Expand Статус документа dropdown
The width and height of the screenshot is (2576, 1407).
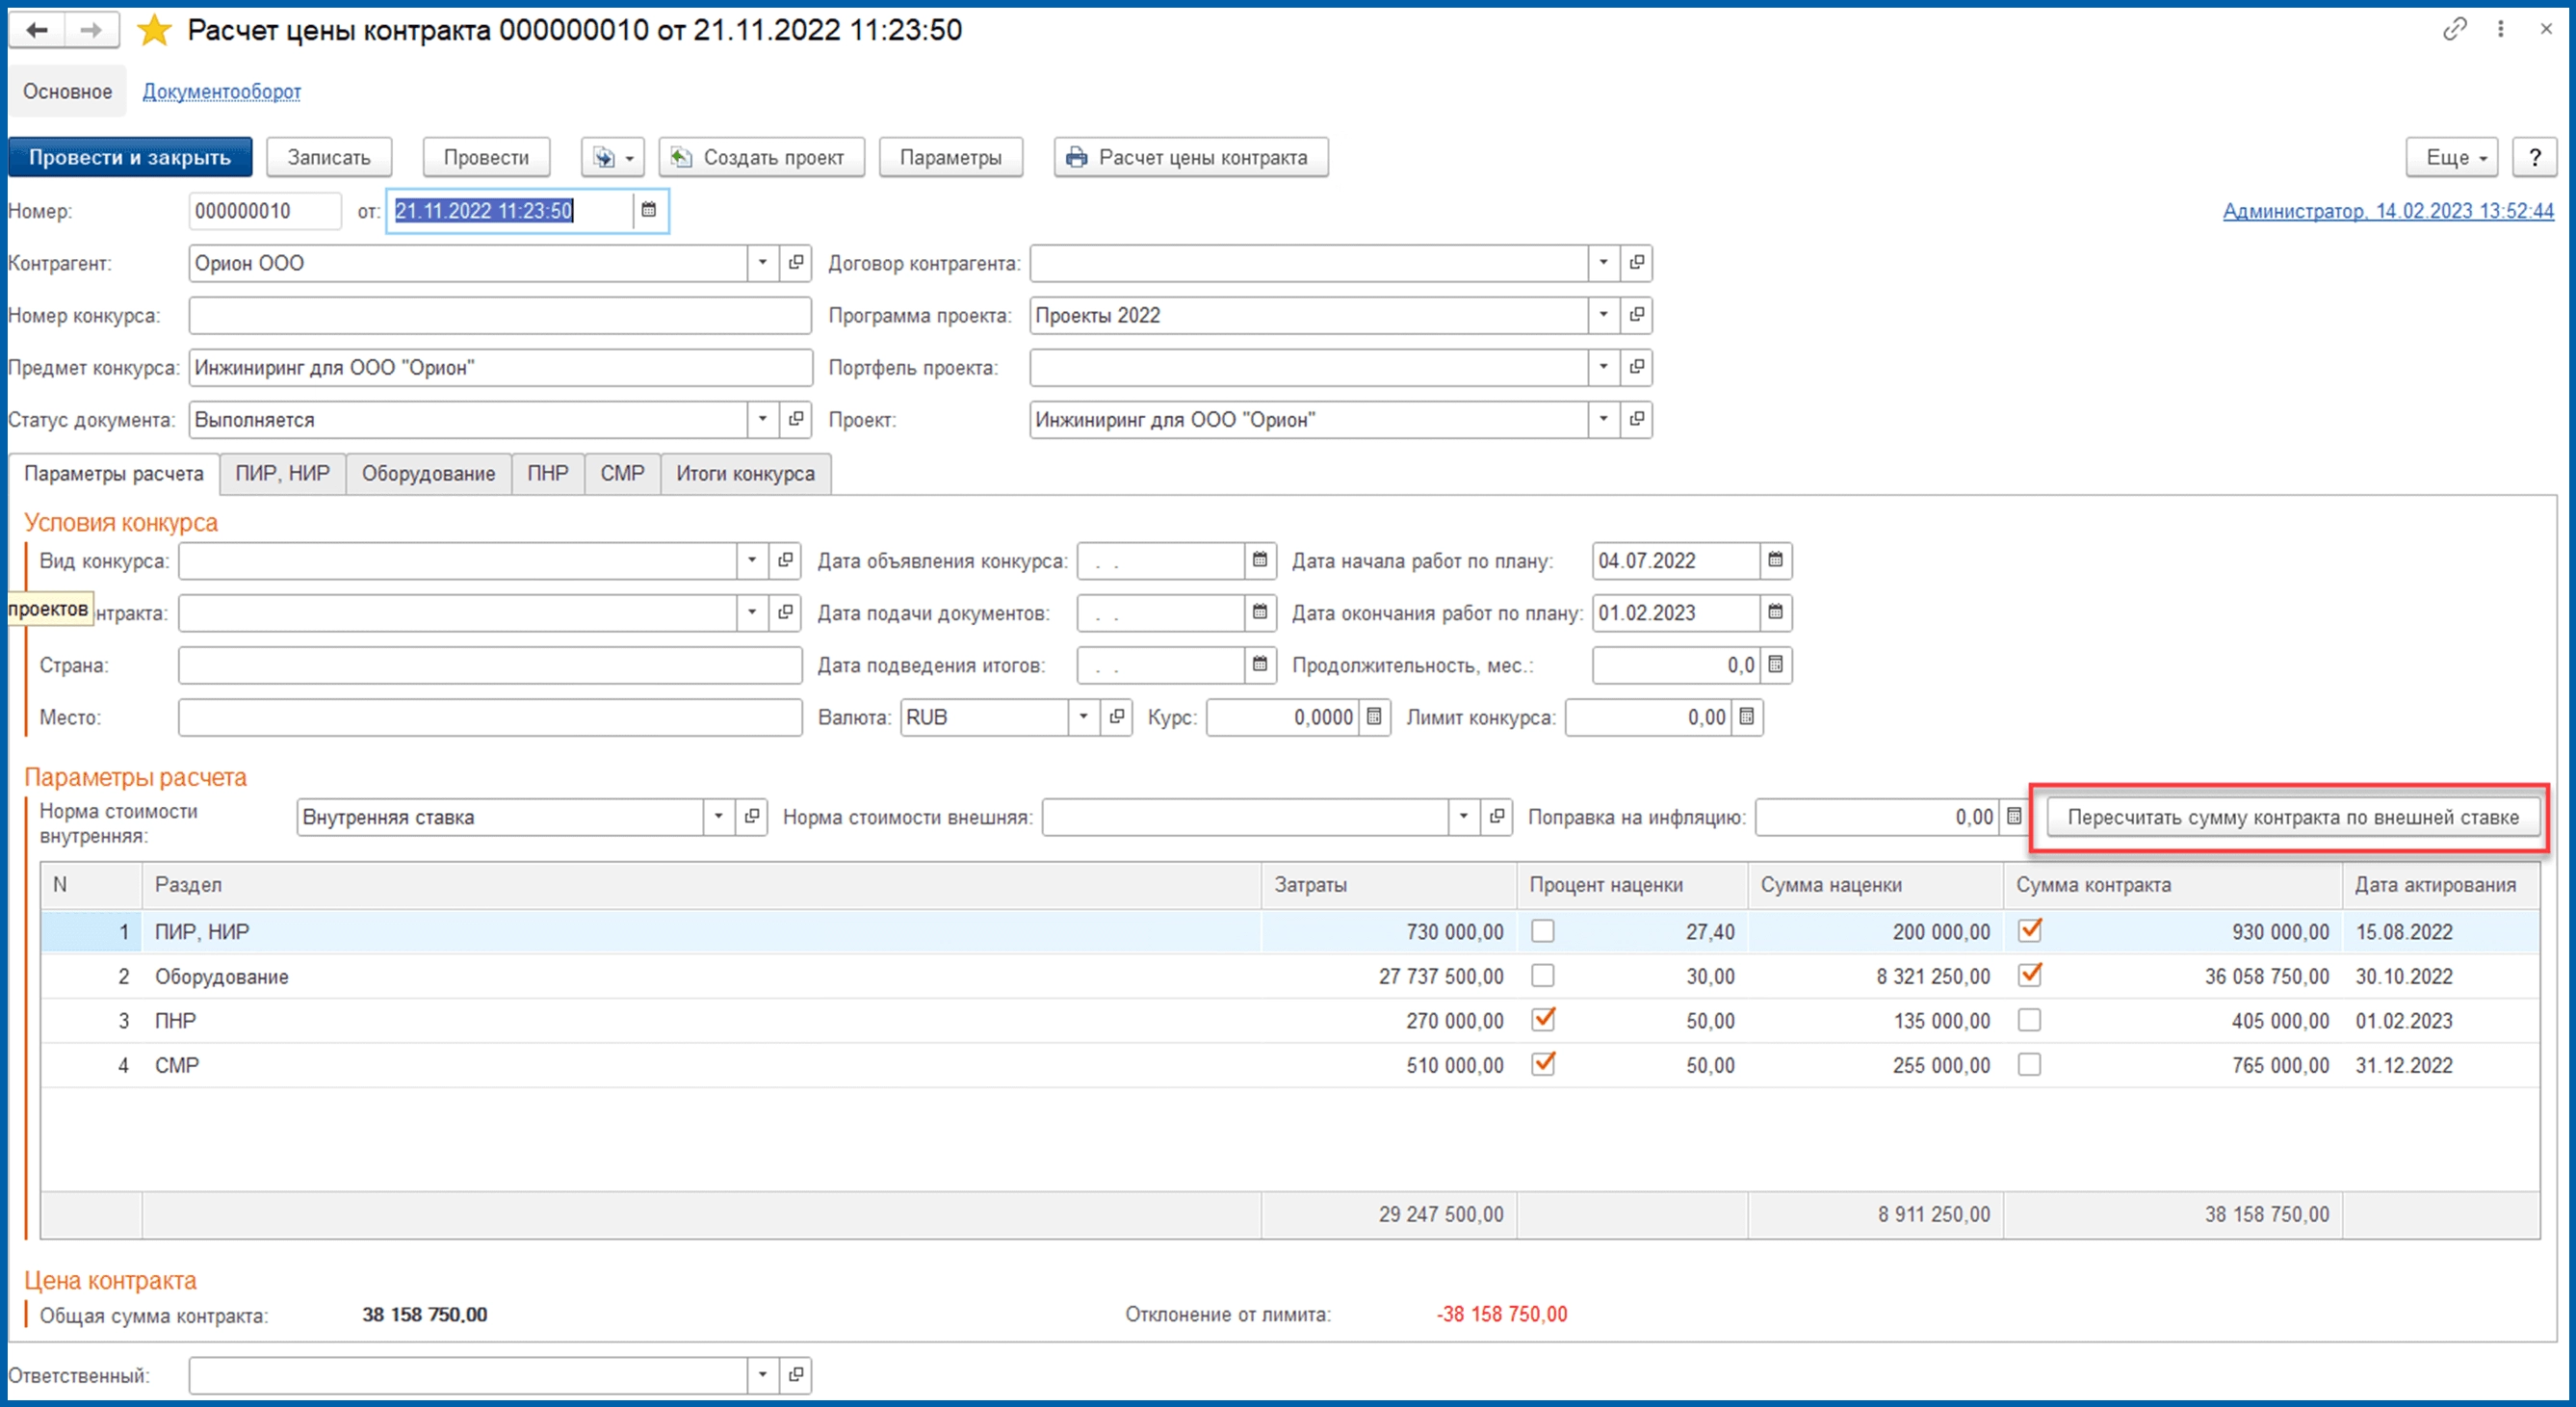[x=763, y=419]
